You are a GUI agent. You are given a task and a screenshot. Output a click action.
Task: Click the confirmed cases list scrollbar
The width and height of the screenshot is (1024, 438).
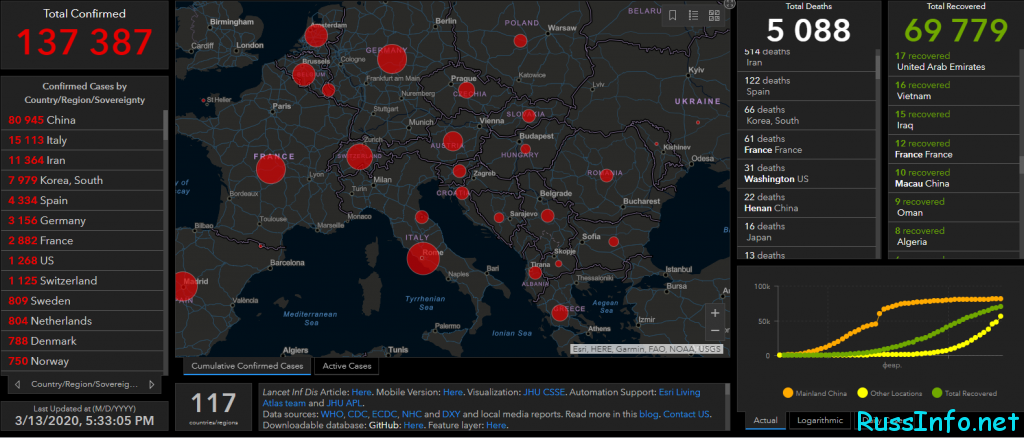[x=165, y=125]
